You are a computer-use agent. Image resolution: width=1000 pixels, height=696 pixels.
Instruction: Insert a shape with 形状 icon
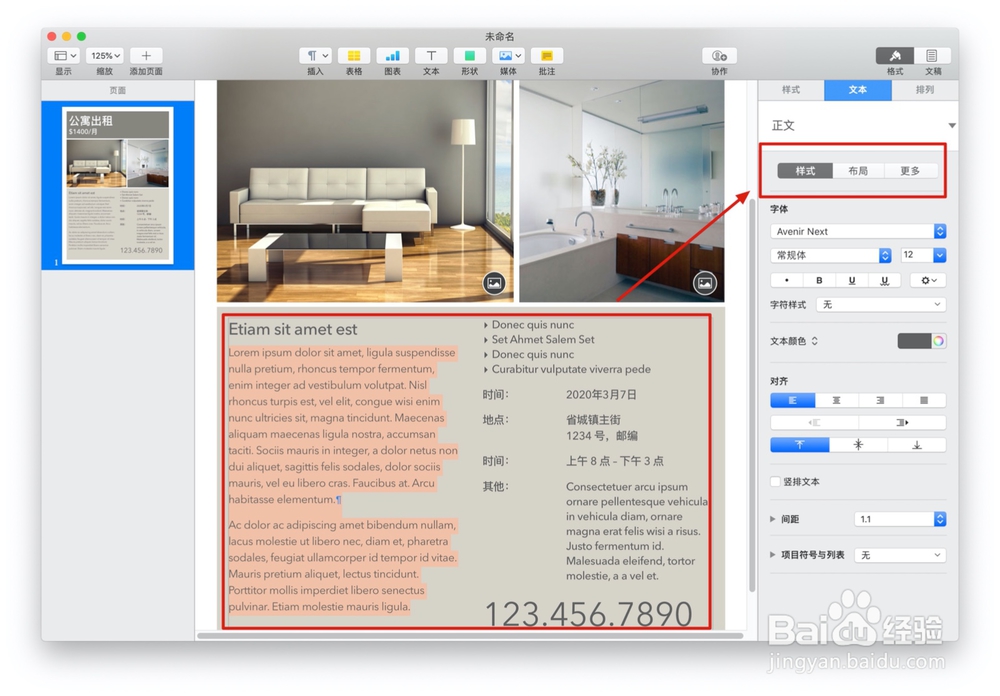pos(470,56)
